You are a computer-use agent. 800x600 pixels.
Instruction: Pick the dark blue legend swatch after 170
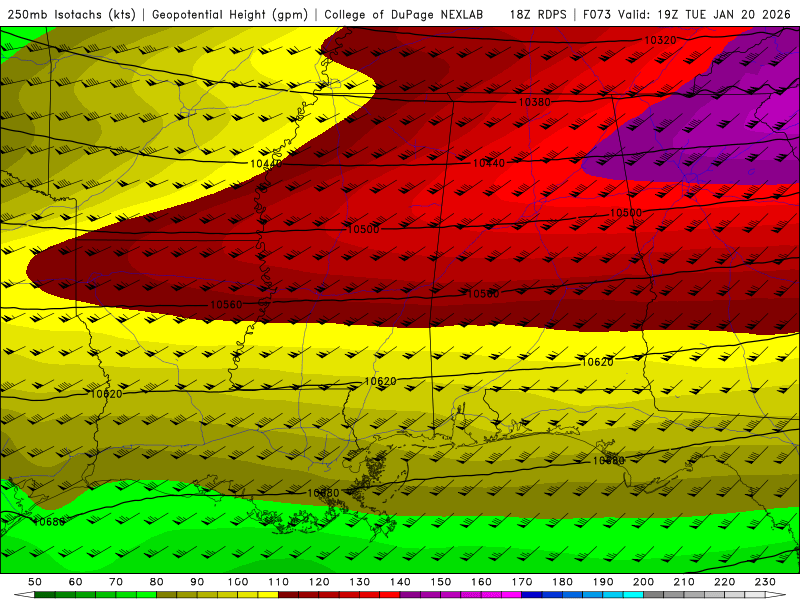[532, 595]
